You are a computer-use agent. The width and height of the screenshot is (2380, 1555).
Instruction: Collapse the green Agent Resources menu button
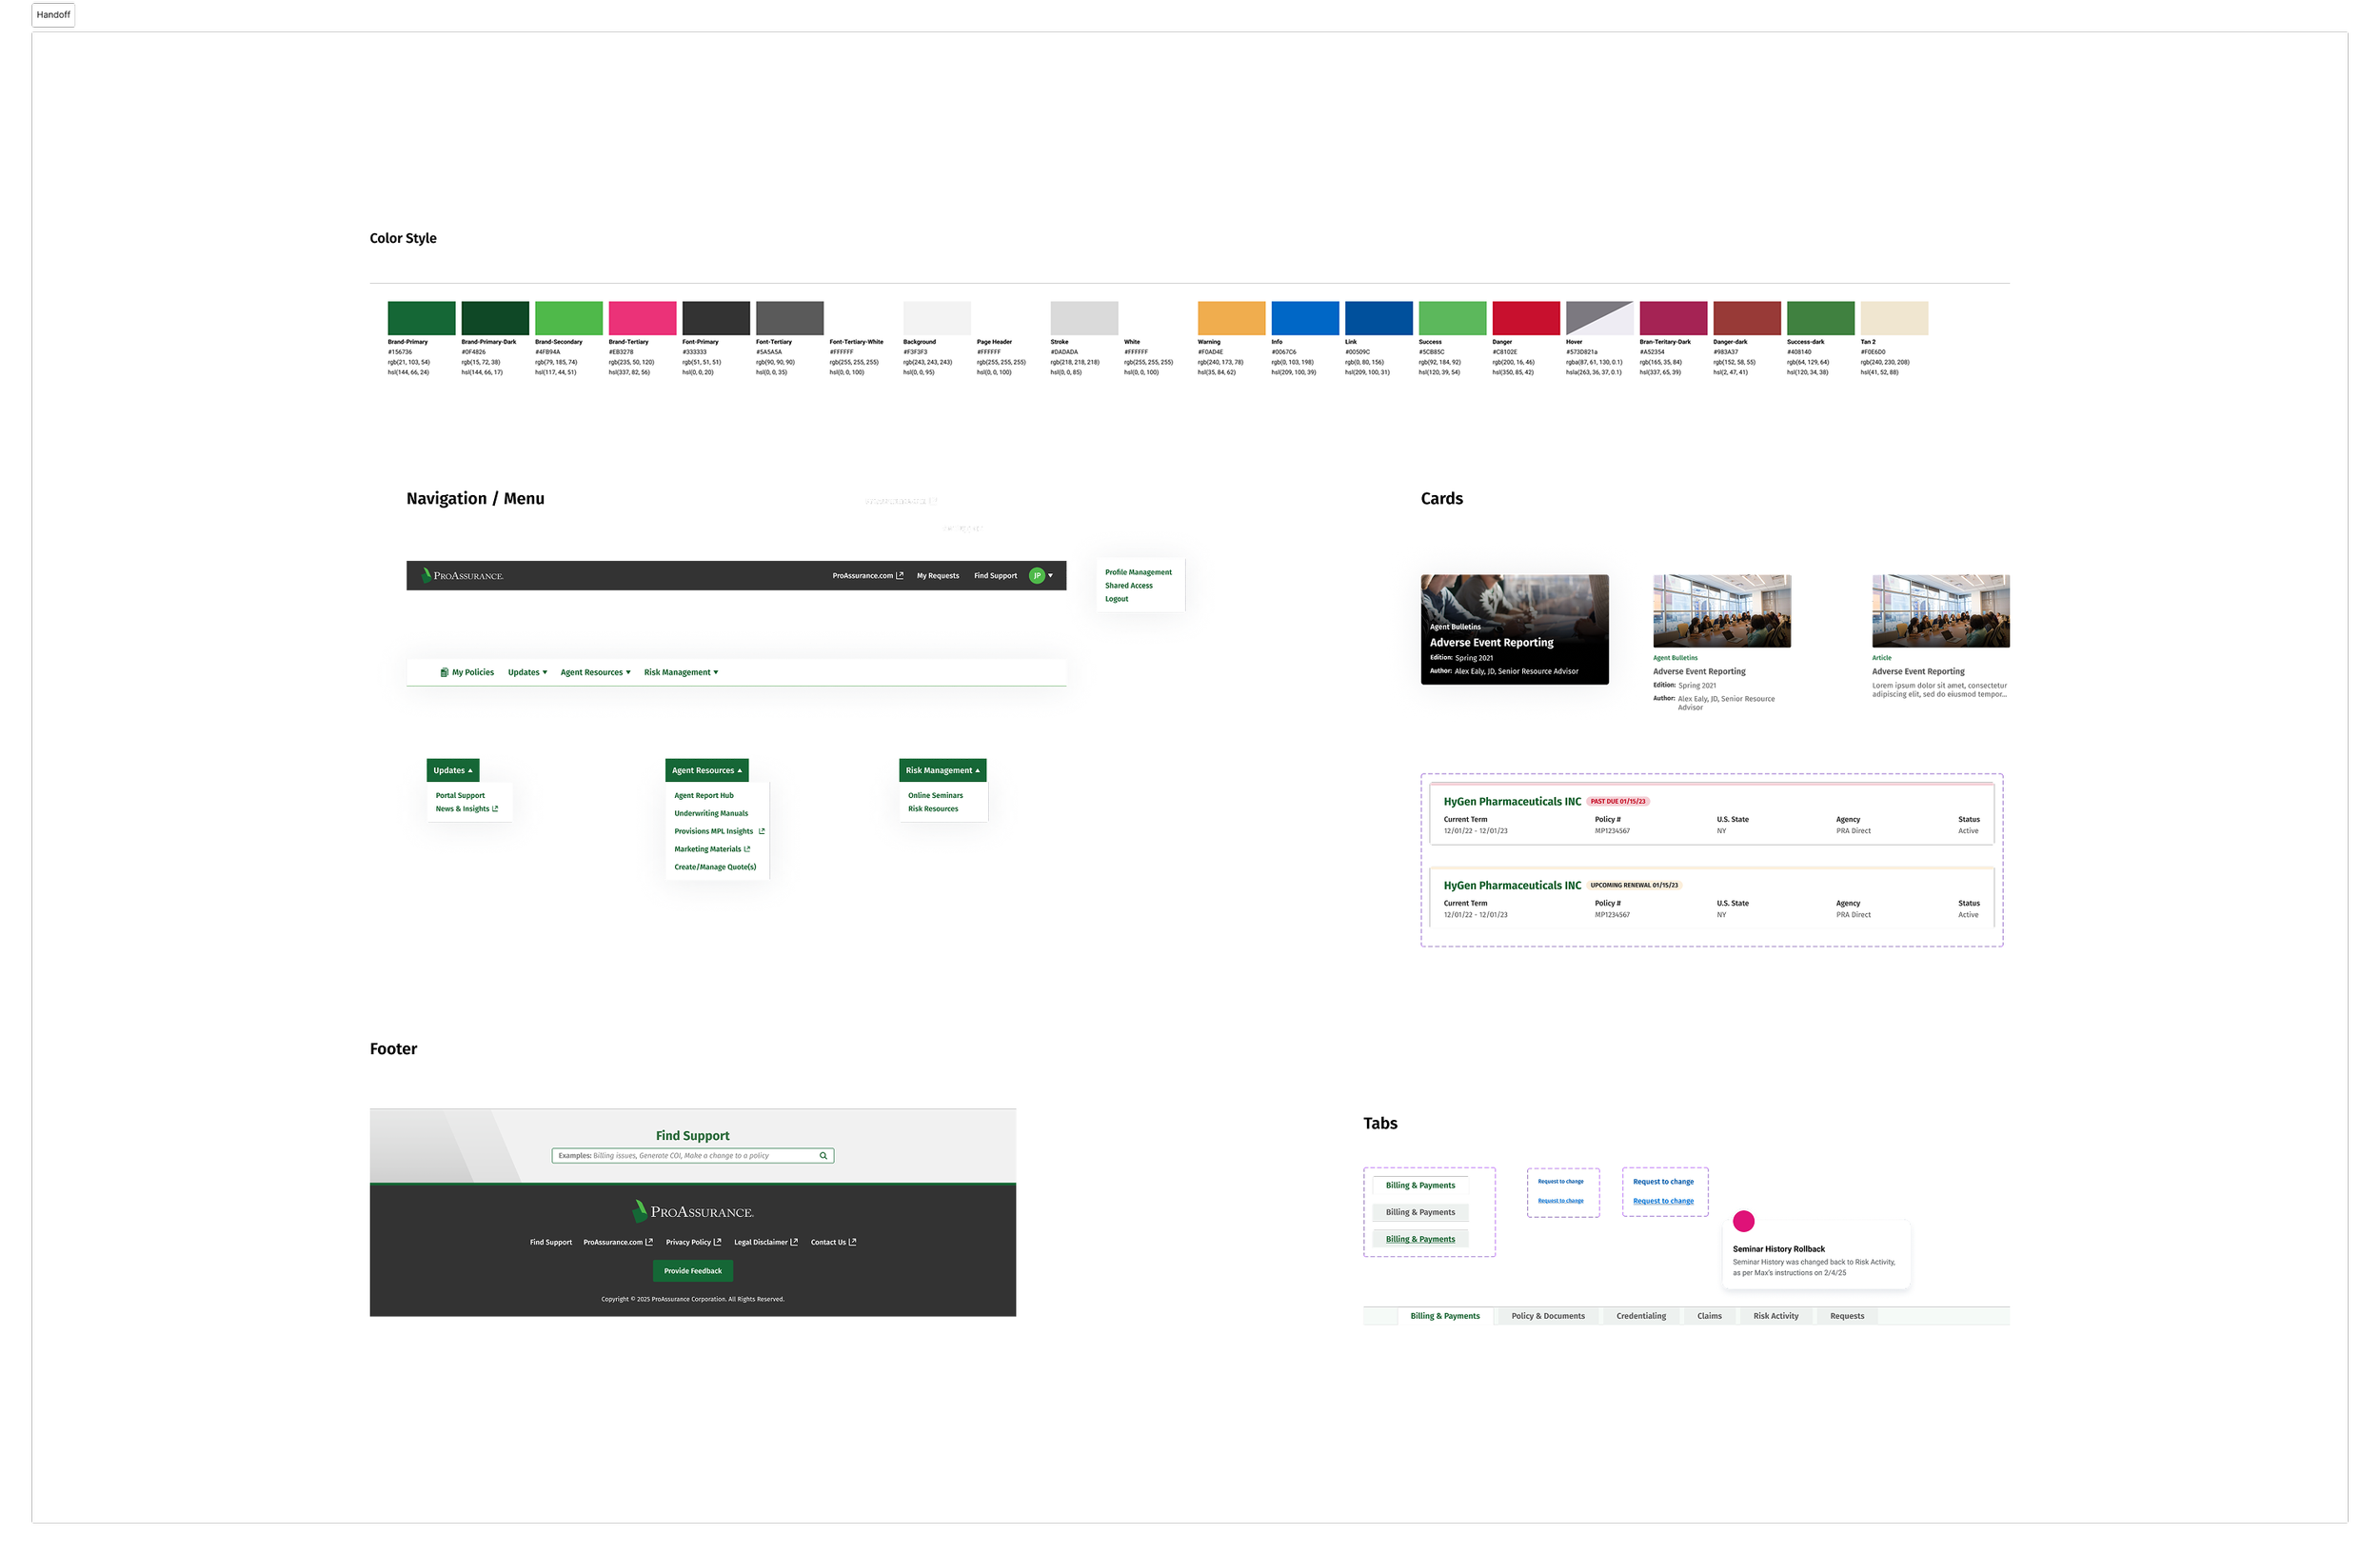pyautogui.click(x=706, y=770)
